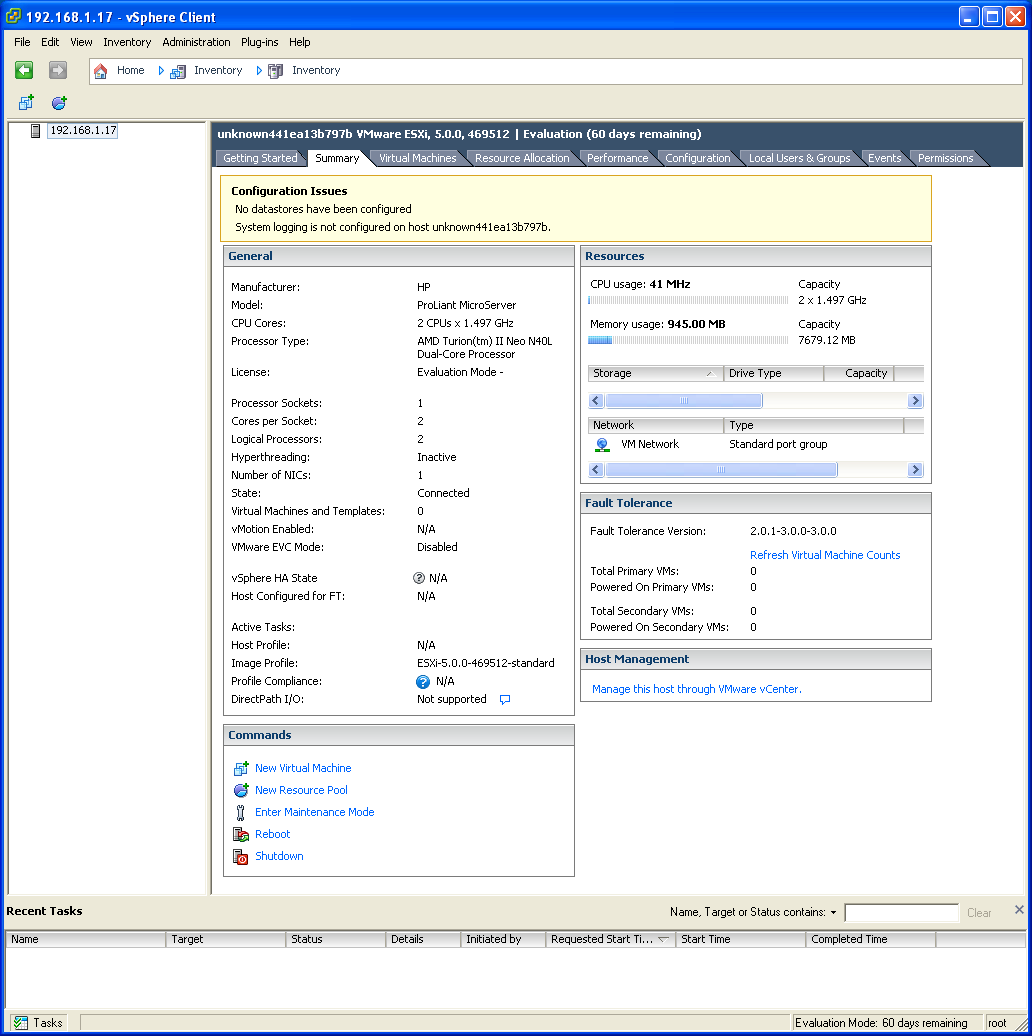Expand the breadcrumb arrow before second Inventory
This screenshot has width=1032, height=1036.
(259, 71)
